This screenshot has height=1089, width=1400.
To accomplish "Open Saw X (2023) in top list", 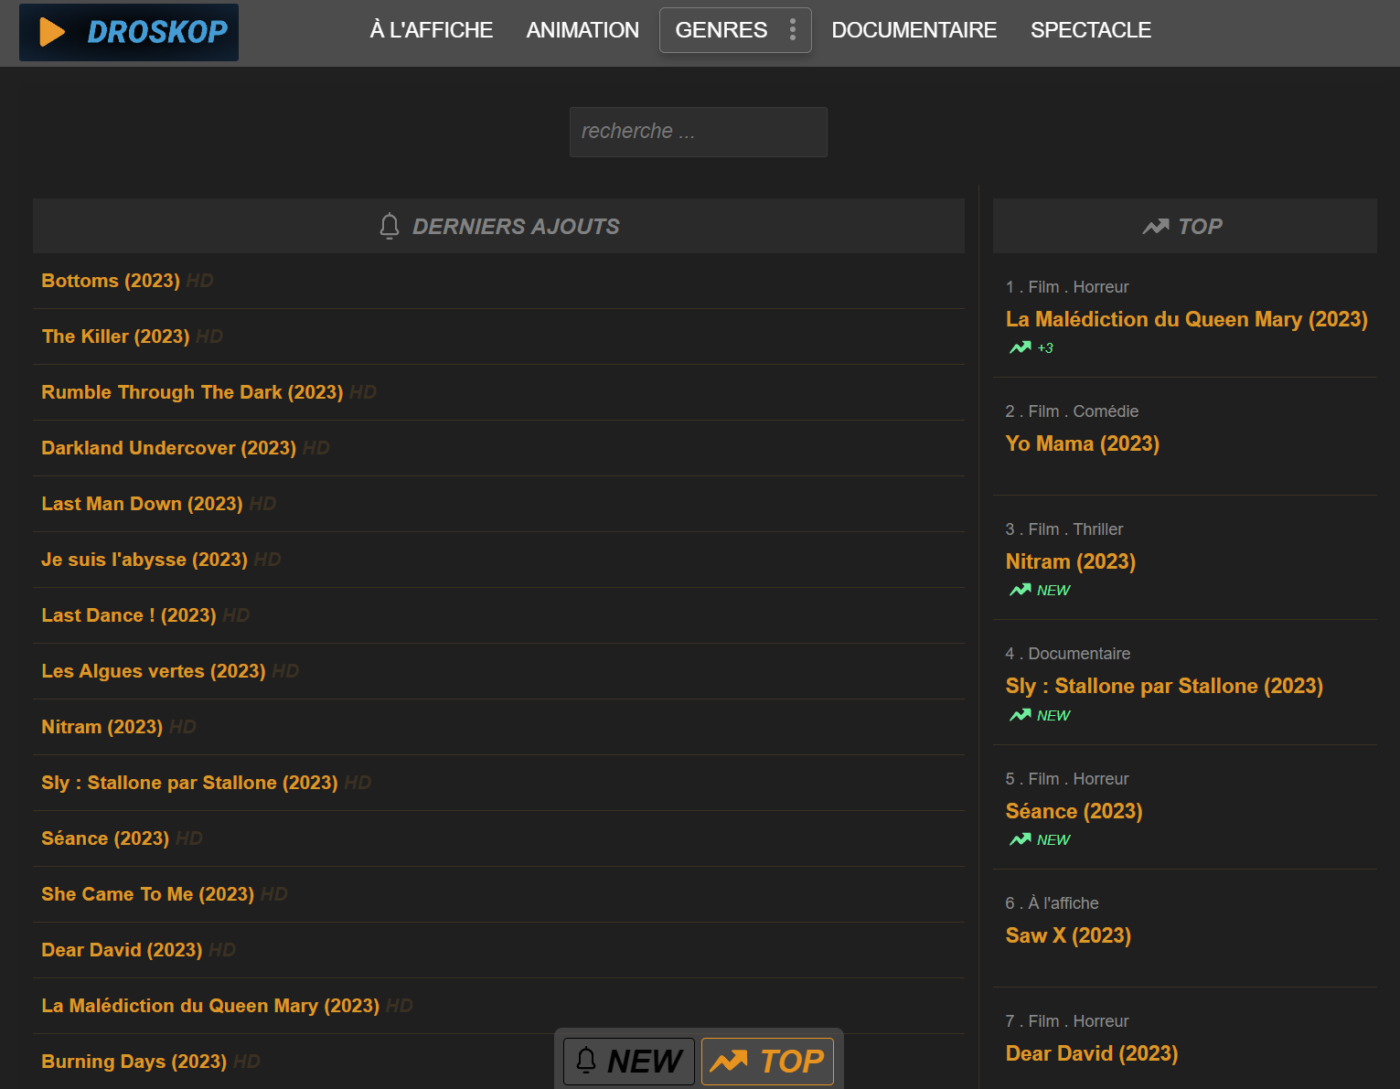I will [1068, 936].
